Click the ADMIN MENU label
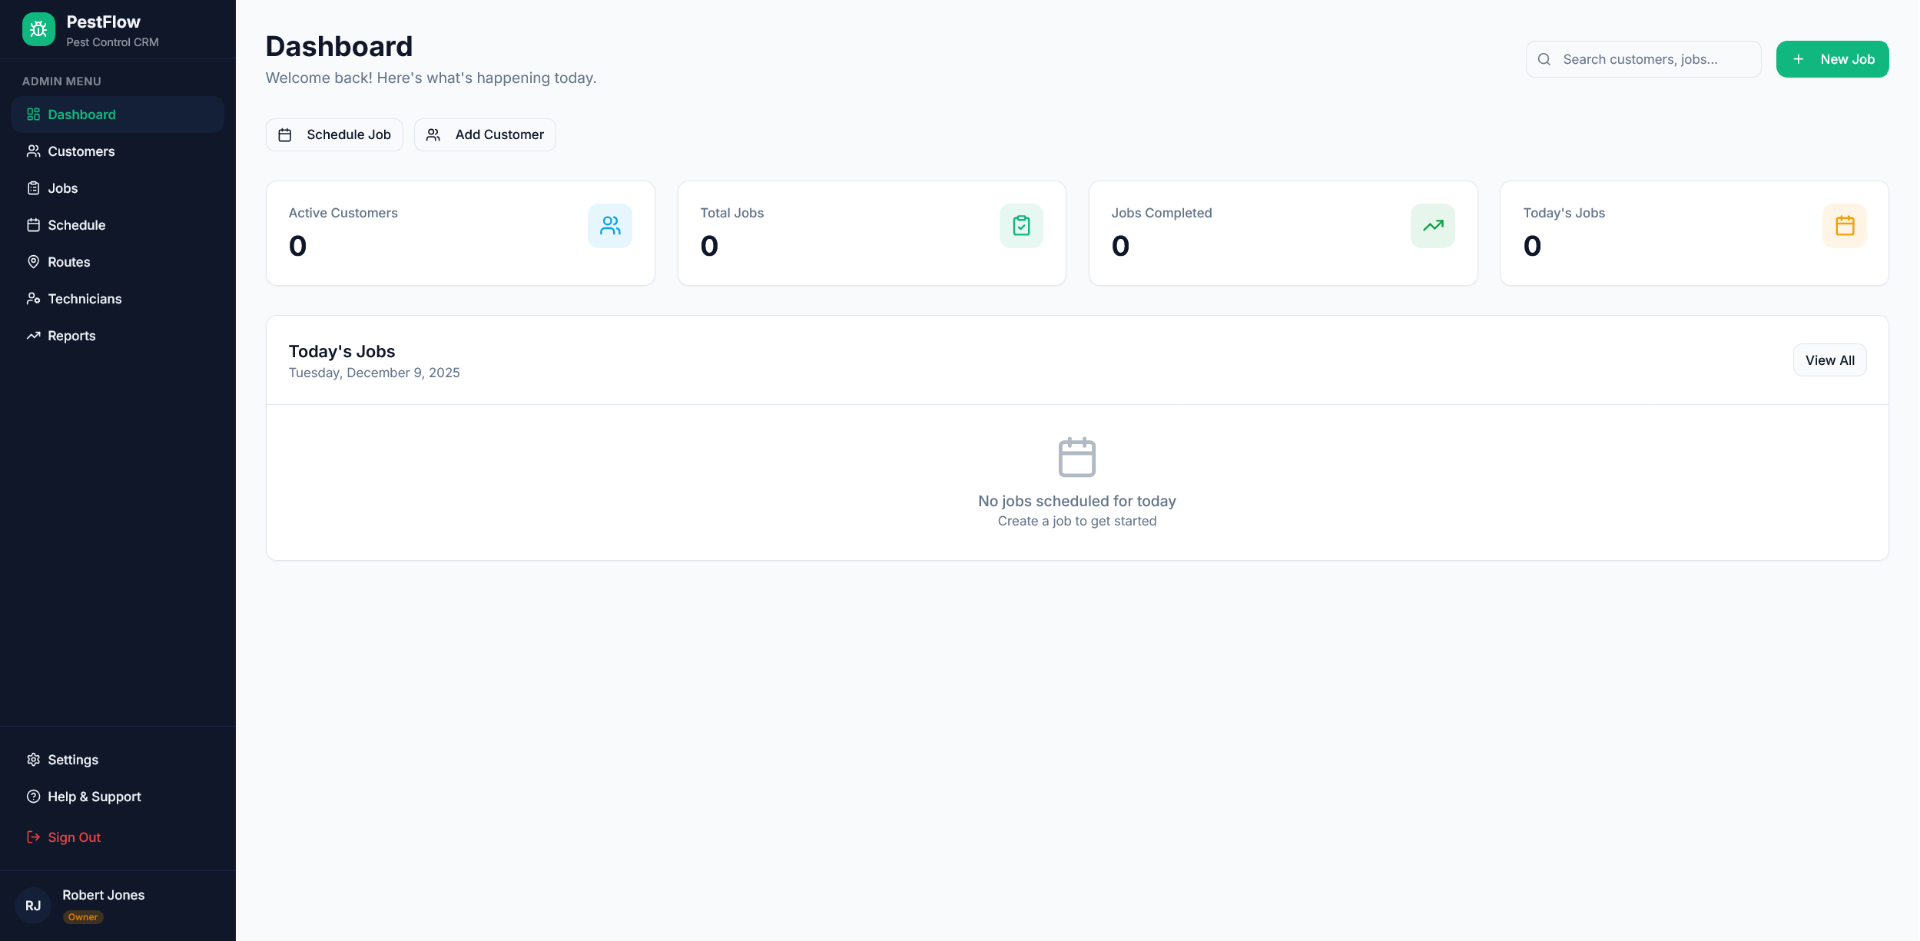 click(x=62, y=81)
